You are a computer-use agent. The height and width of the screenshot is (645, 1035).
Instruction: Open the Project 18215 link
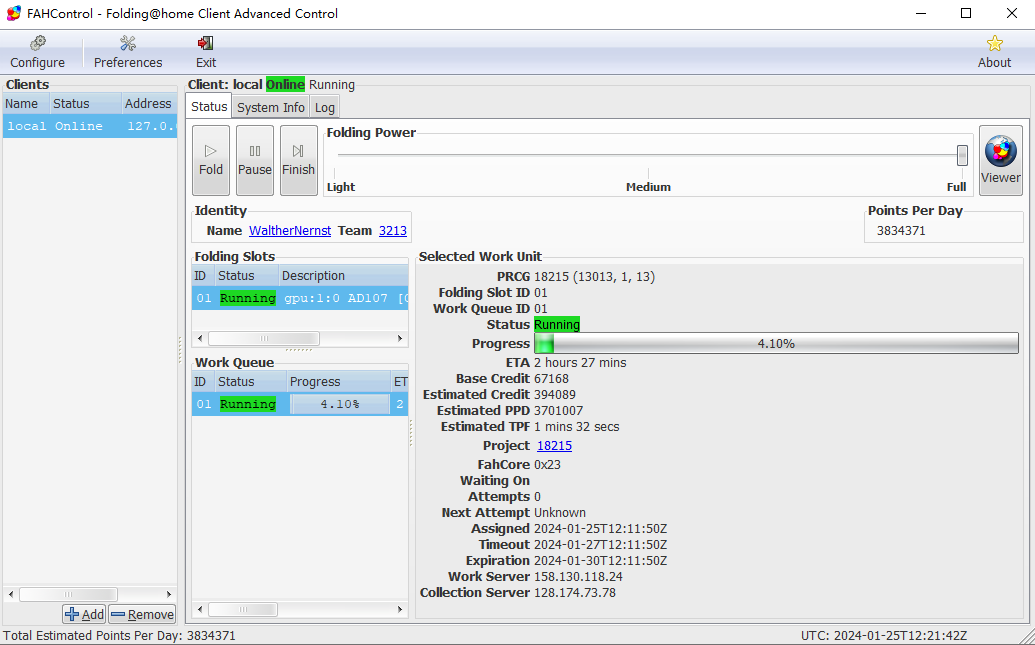554,446
